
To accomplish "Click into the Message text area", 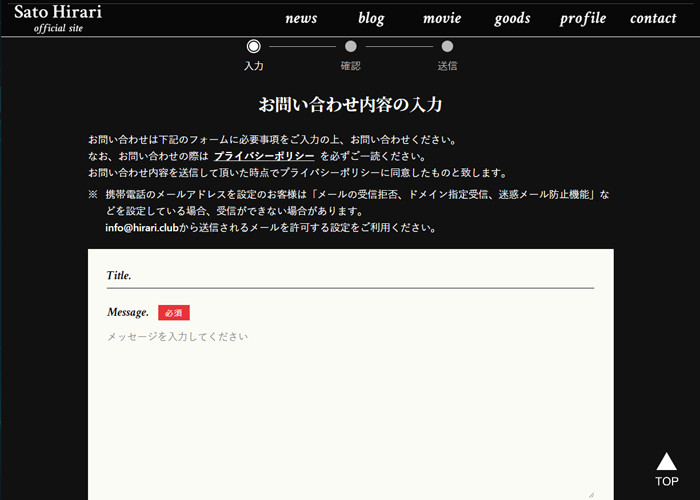I will click(x=350, y=413).
